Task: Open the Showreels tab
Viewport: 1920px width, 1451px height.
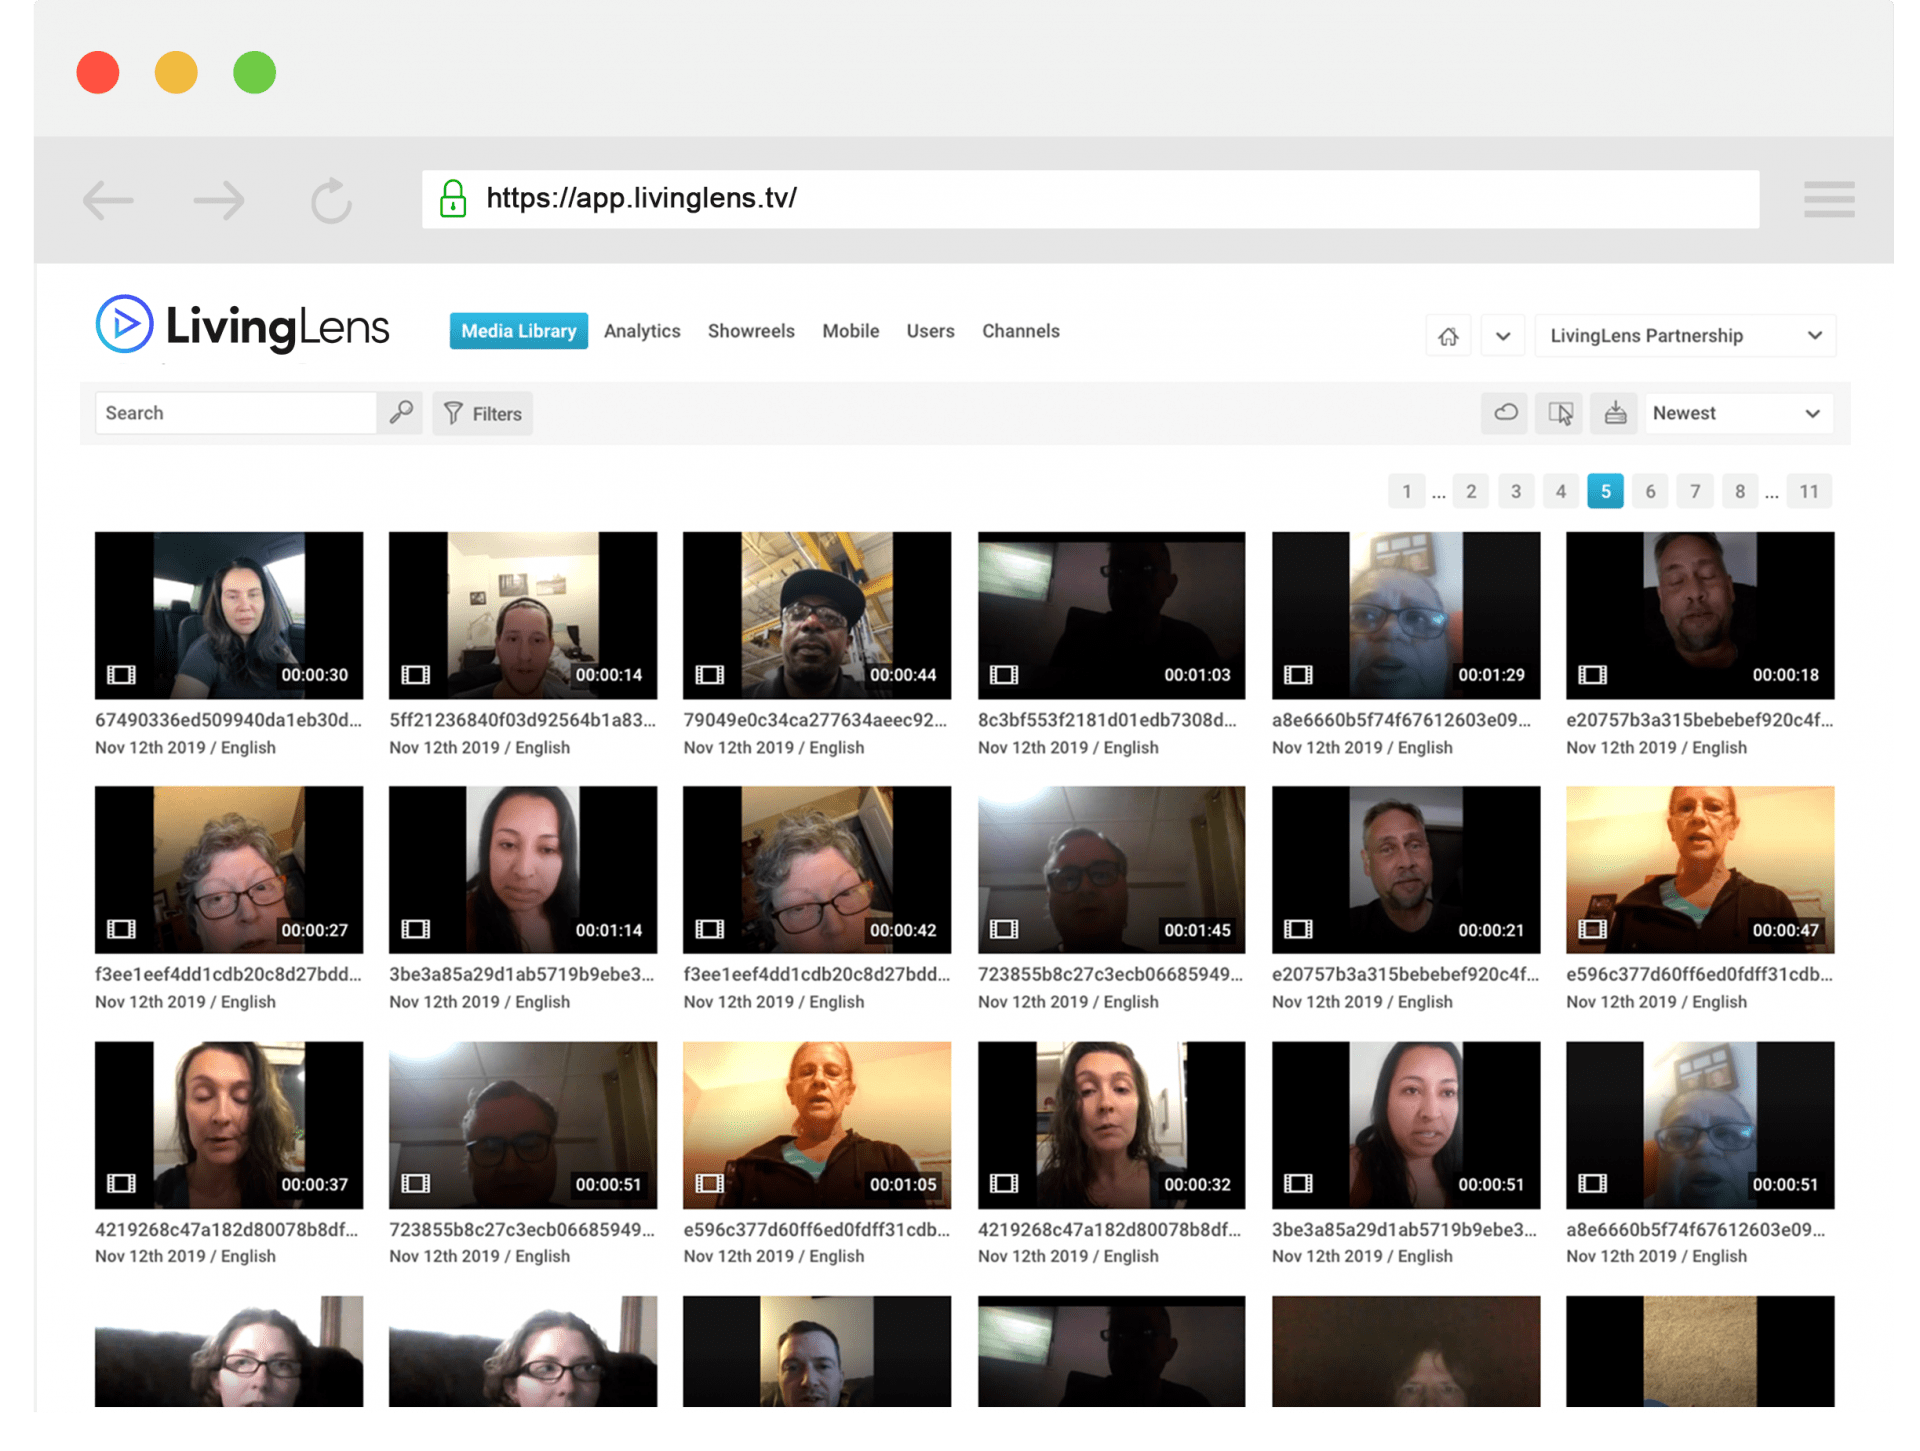Action: pyautogui.click(x=751, y=331)
